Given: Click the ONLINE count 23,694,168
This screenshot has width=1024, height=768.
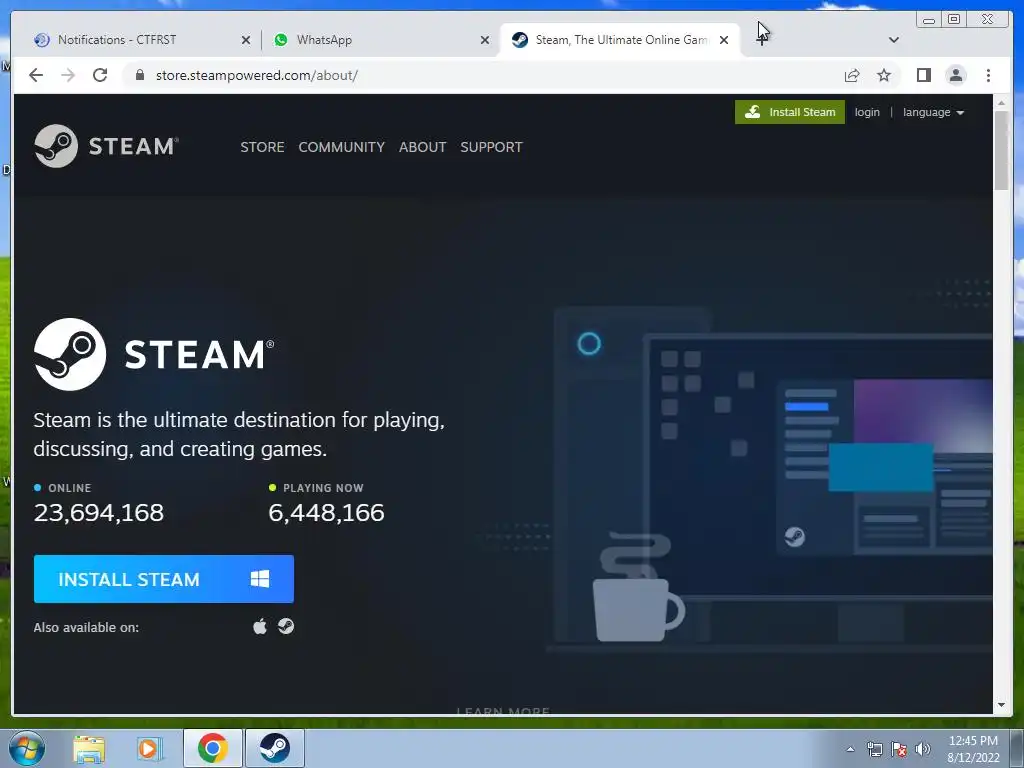Looking at the screenshot, I should 99,513.
